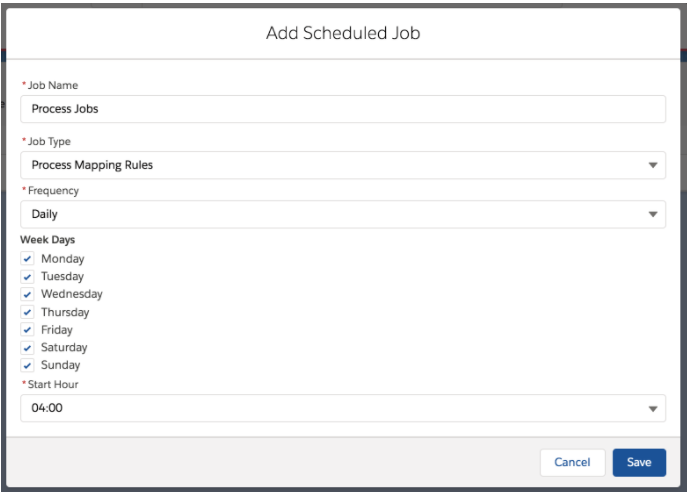Open the Start Hour dropdown
The image size is (692, 494).
tap(343, 408)
